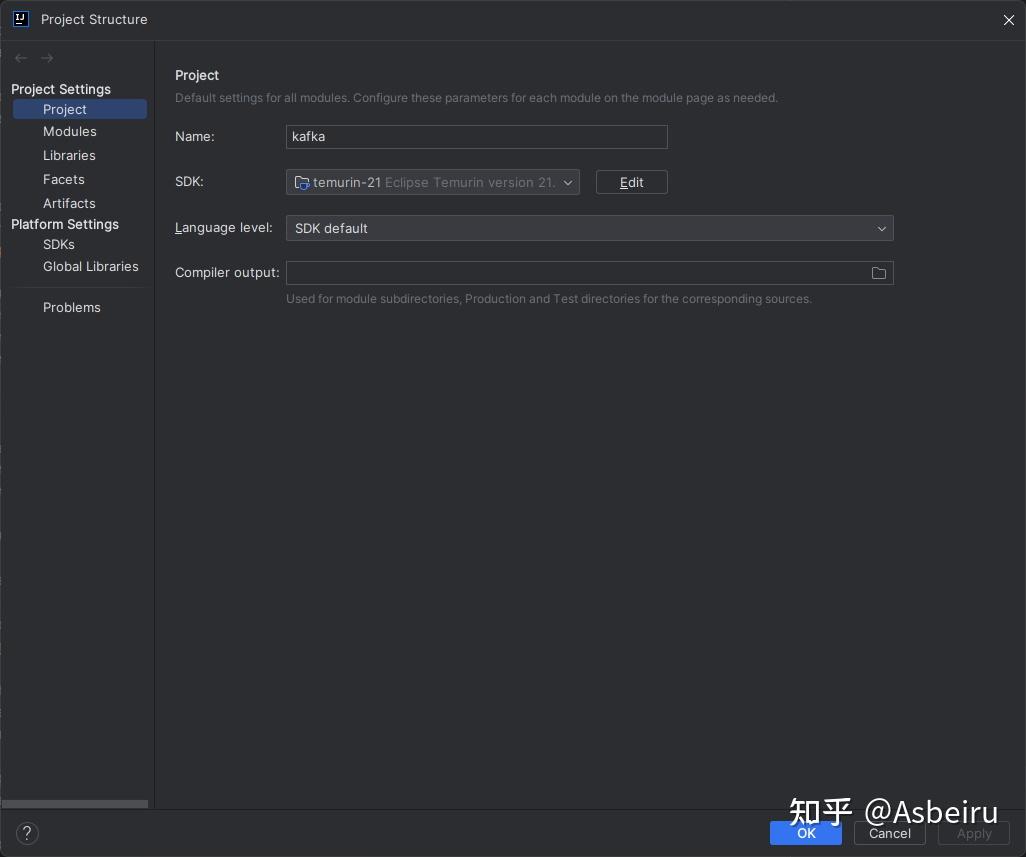Open Global Libraries settings

(x=90, y=266)
